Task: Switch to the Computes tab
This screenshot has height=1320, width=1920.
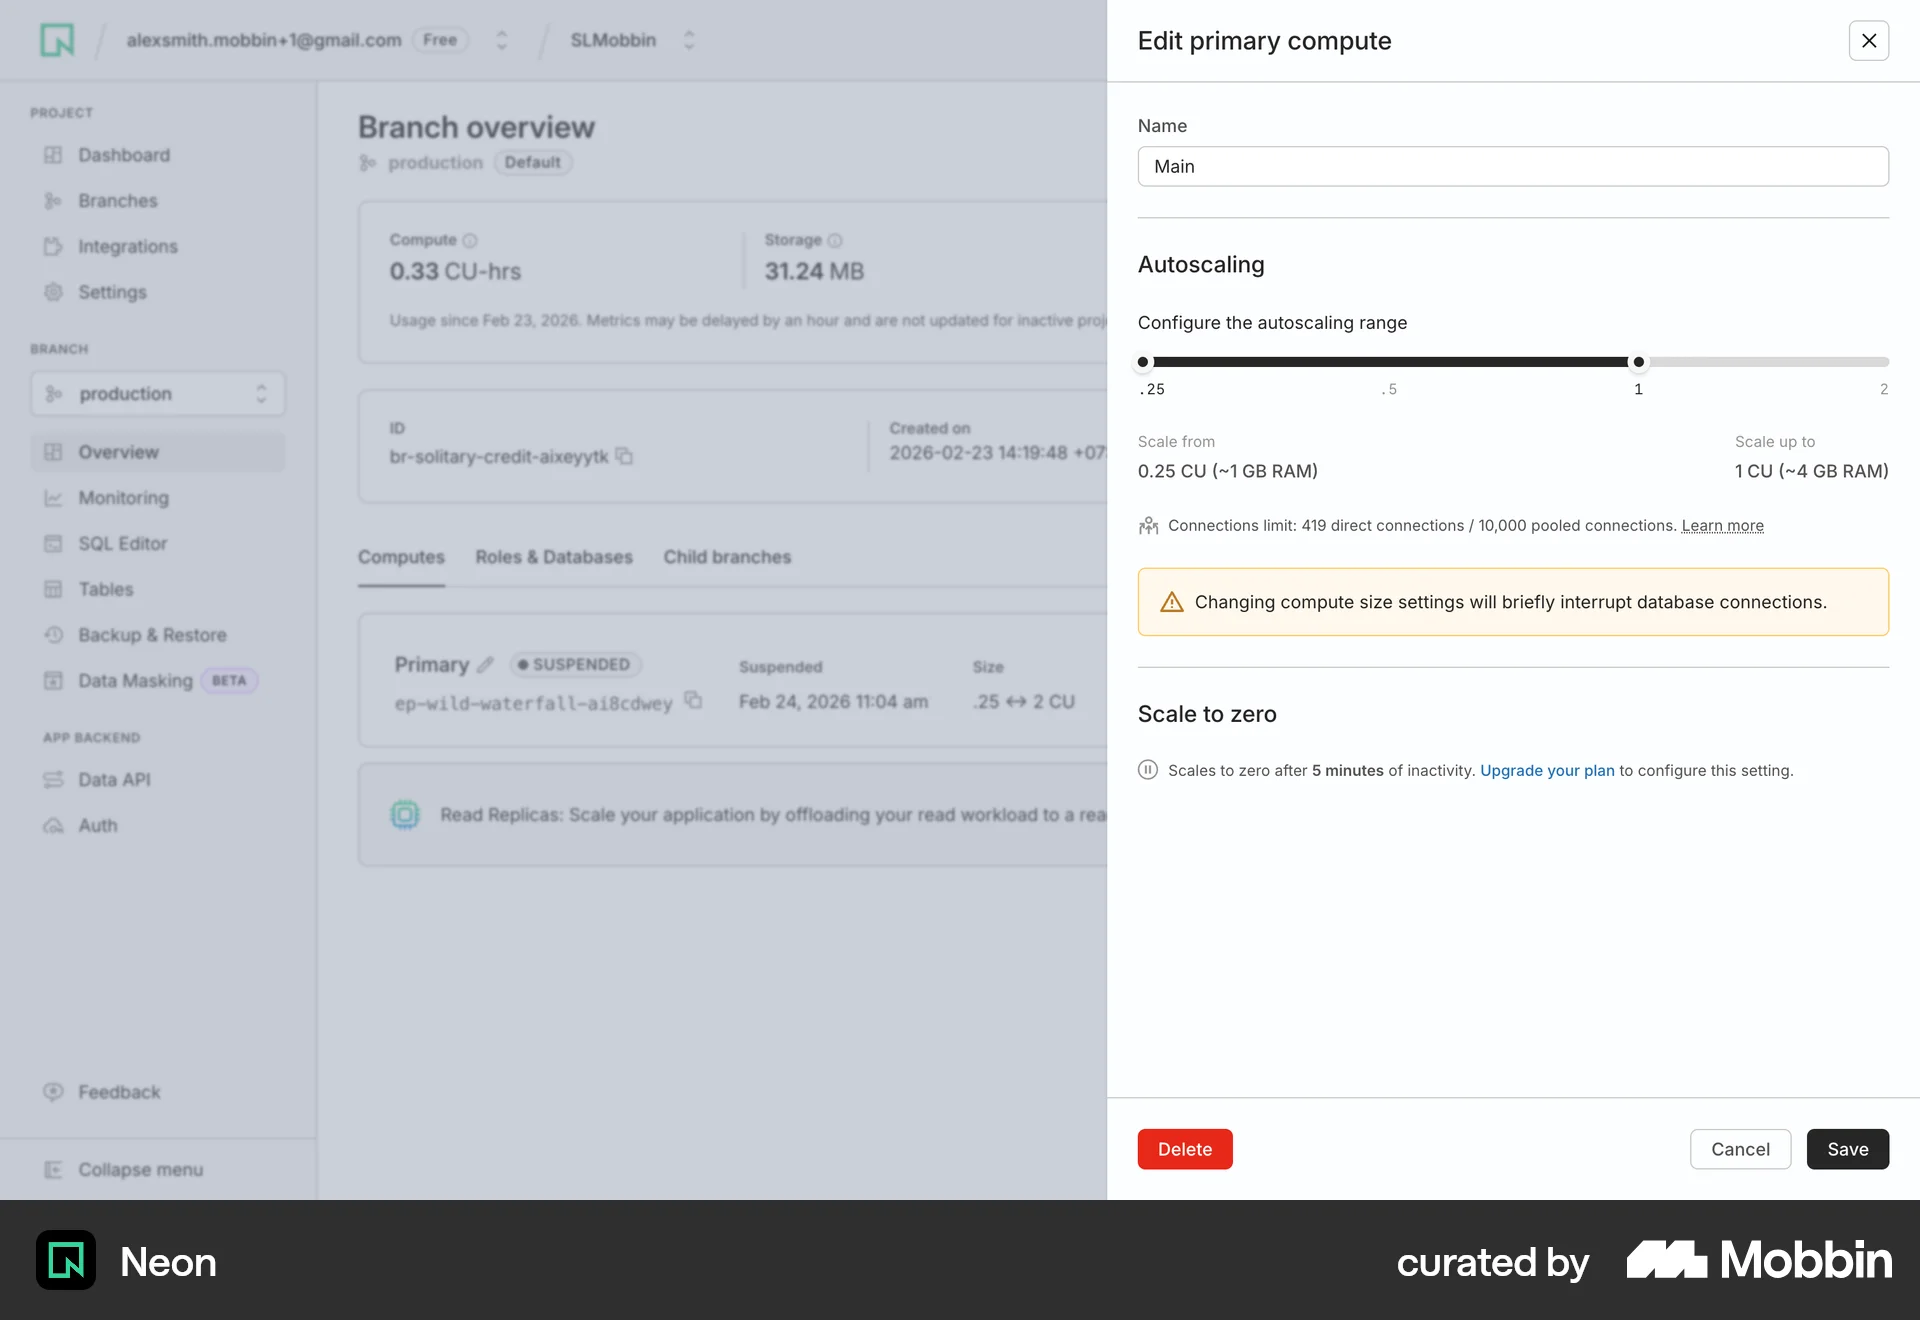Action: [x=401, y=557]
